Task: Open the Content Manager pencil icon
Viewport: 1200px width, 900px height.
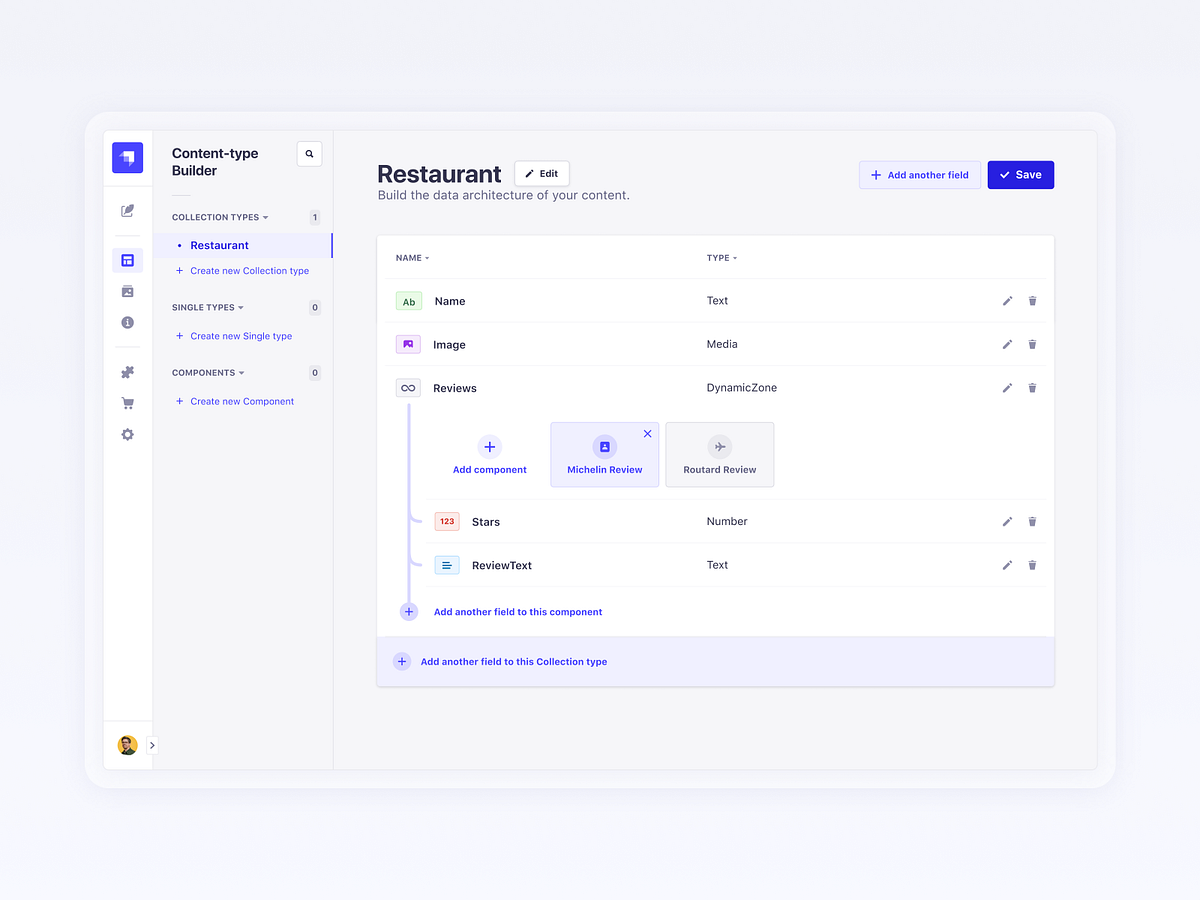Action: pos(127,210)
